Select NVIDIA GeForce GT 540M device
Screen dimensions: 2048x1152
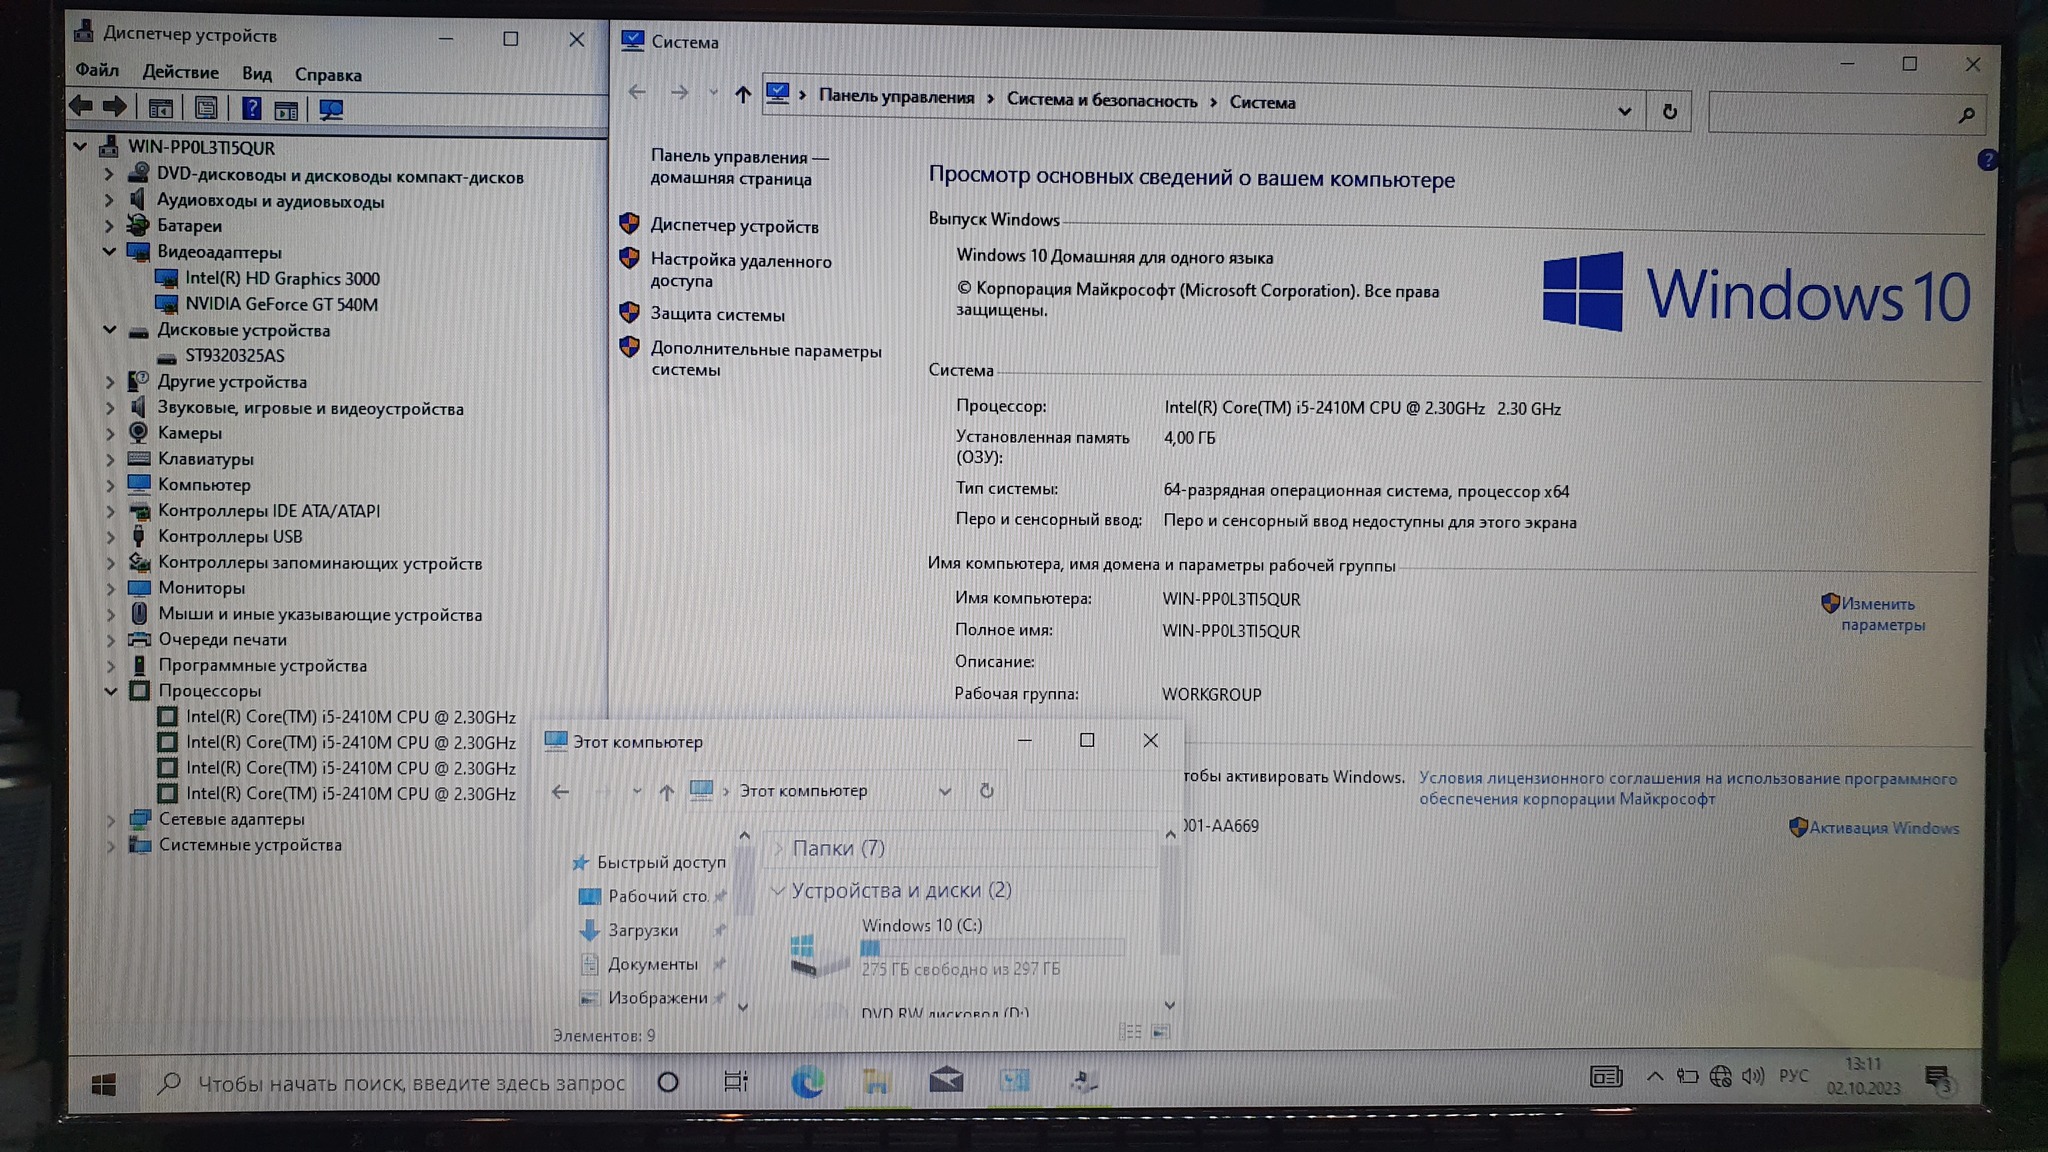pyautogui.click(x=281, y=304)
